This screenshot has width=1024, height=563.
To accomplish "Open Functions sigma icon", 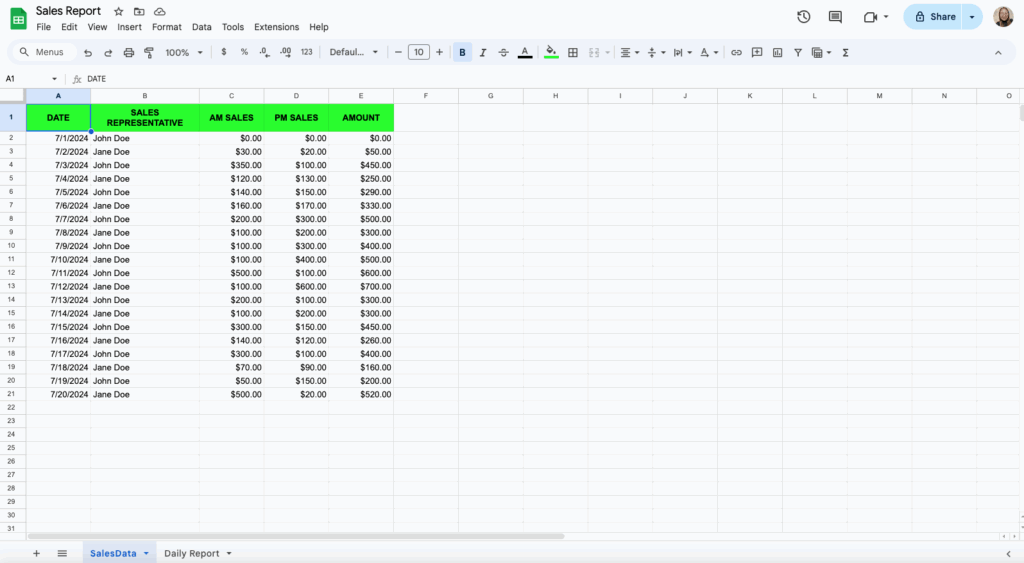I will [845, 52].
